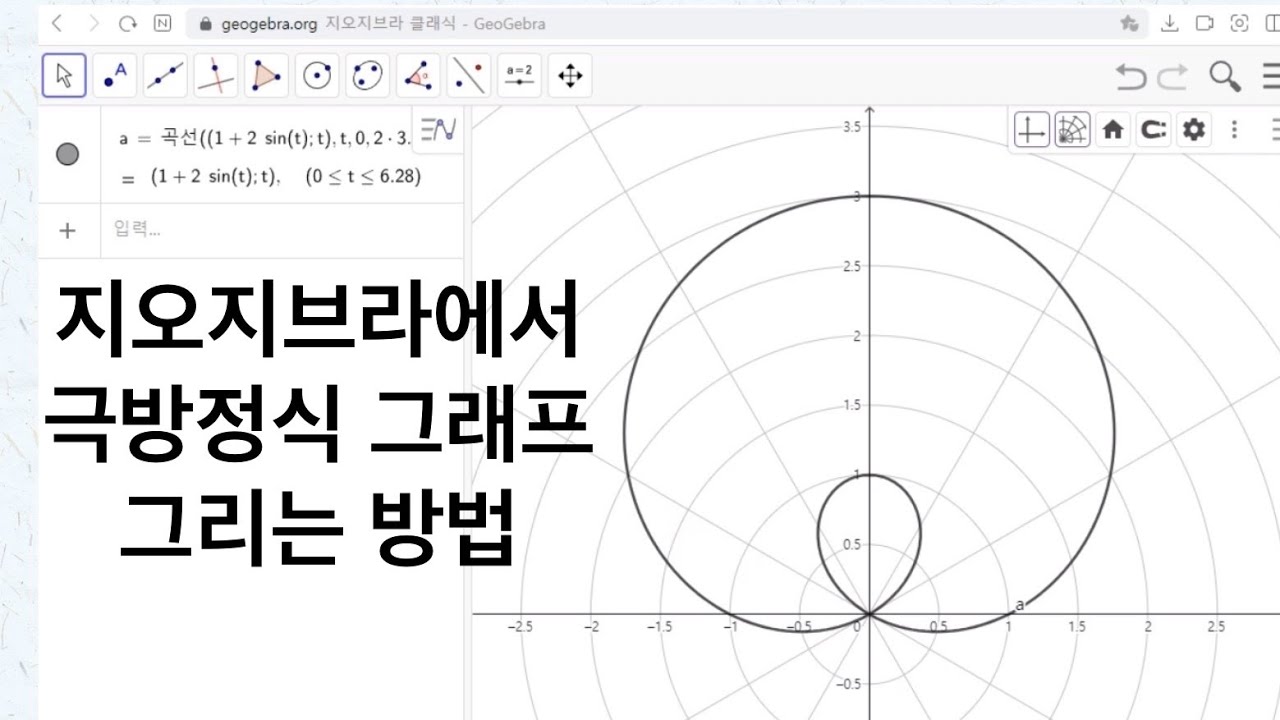The image size is (1280, 720).
Task: Select the Slider a=2 tool
Action: pos(519,75)
